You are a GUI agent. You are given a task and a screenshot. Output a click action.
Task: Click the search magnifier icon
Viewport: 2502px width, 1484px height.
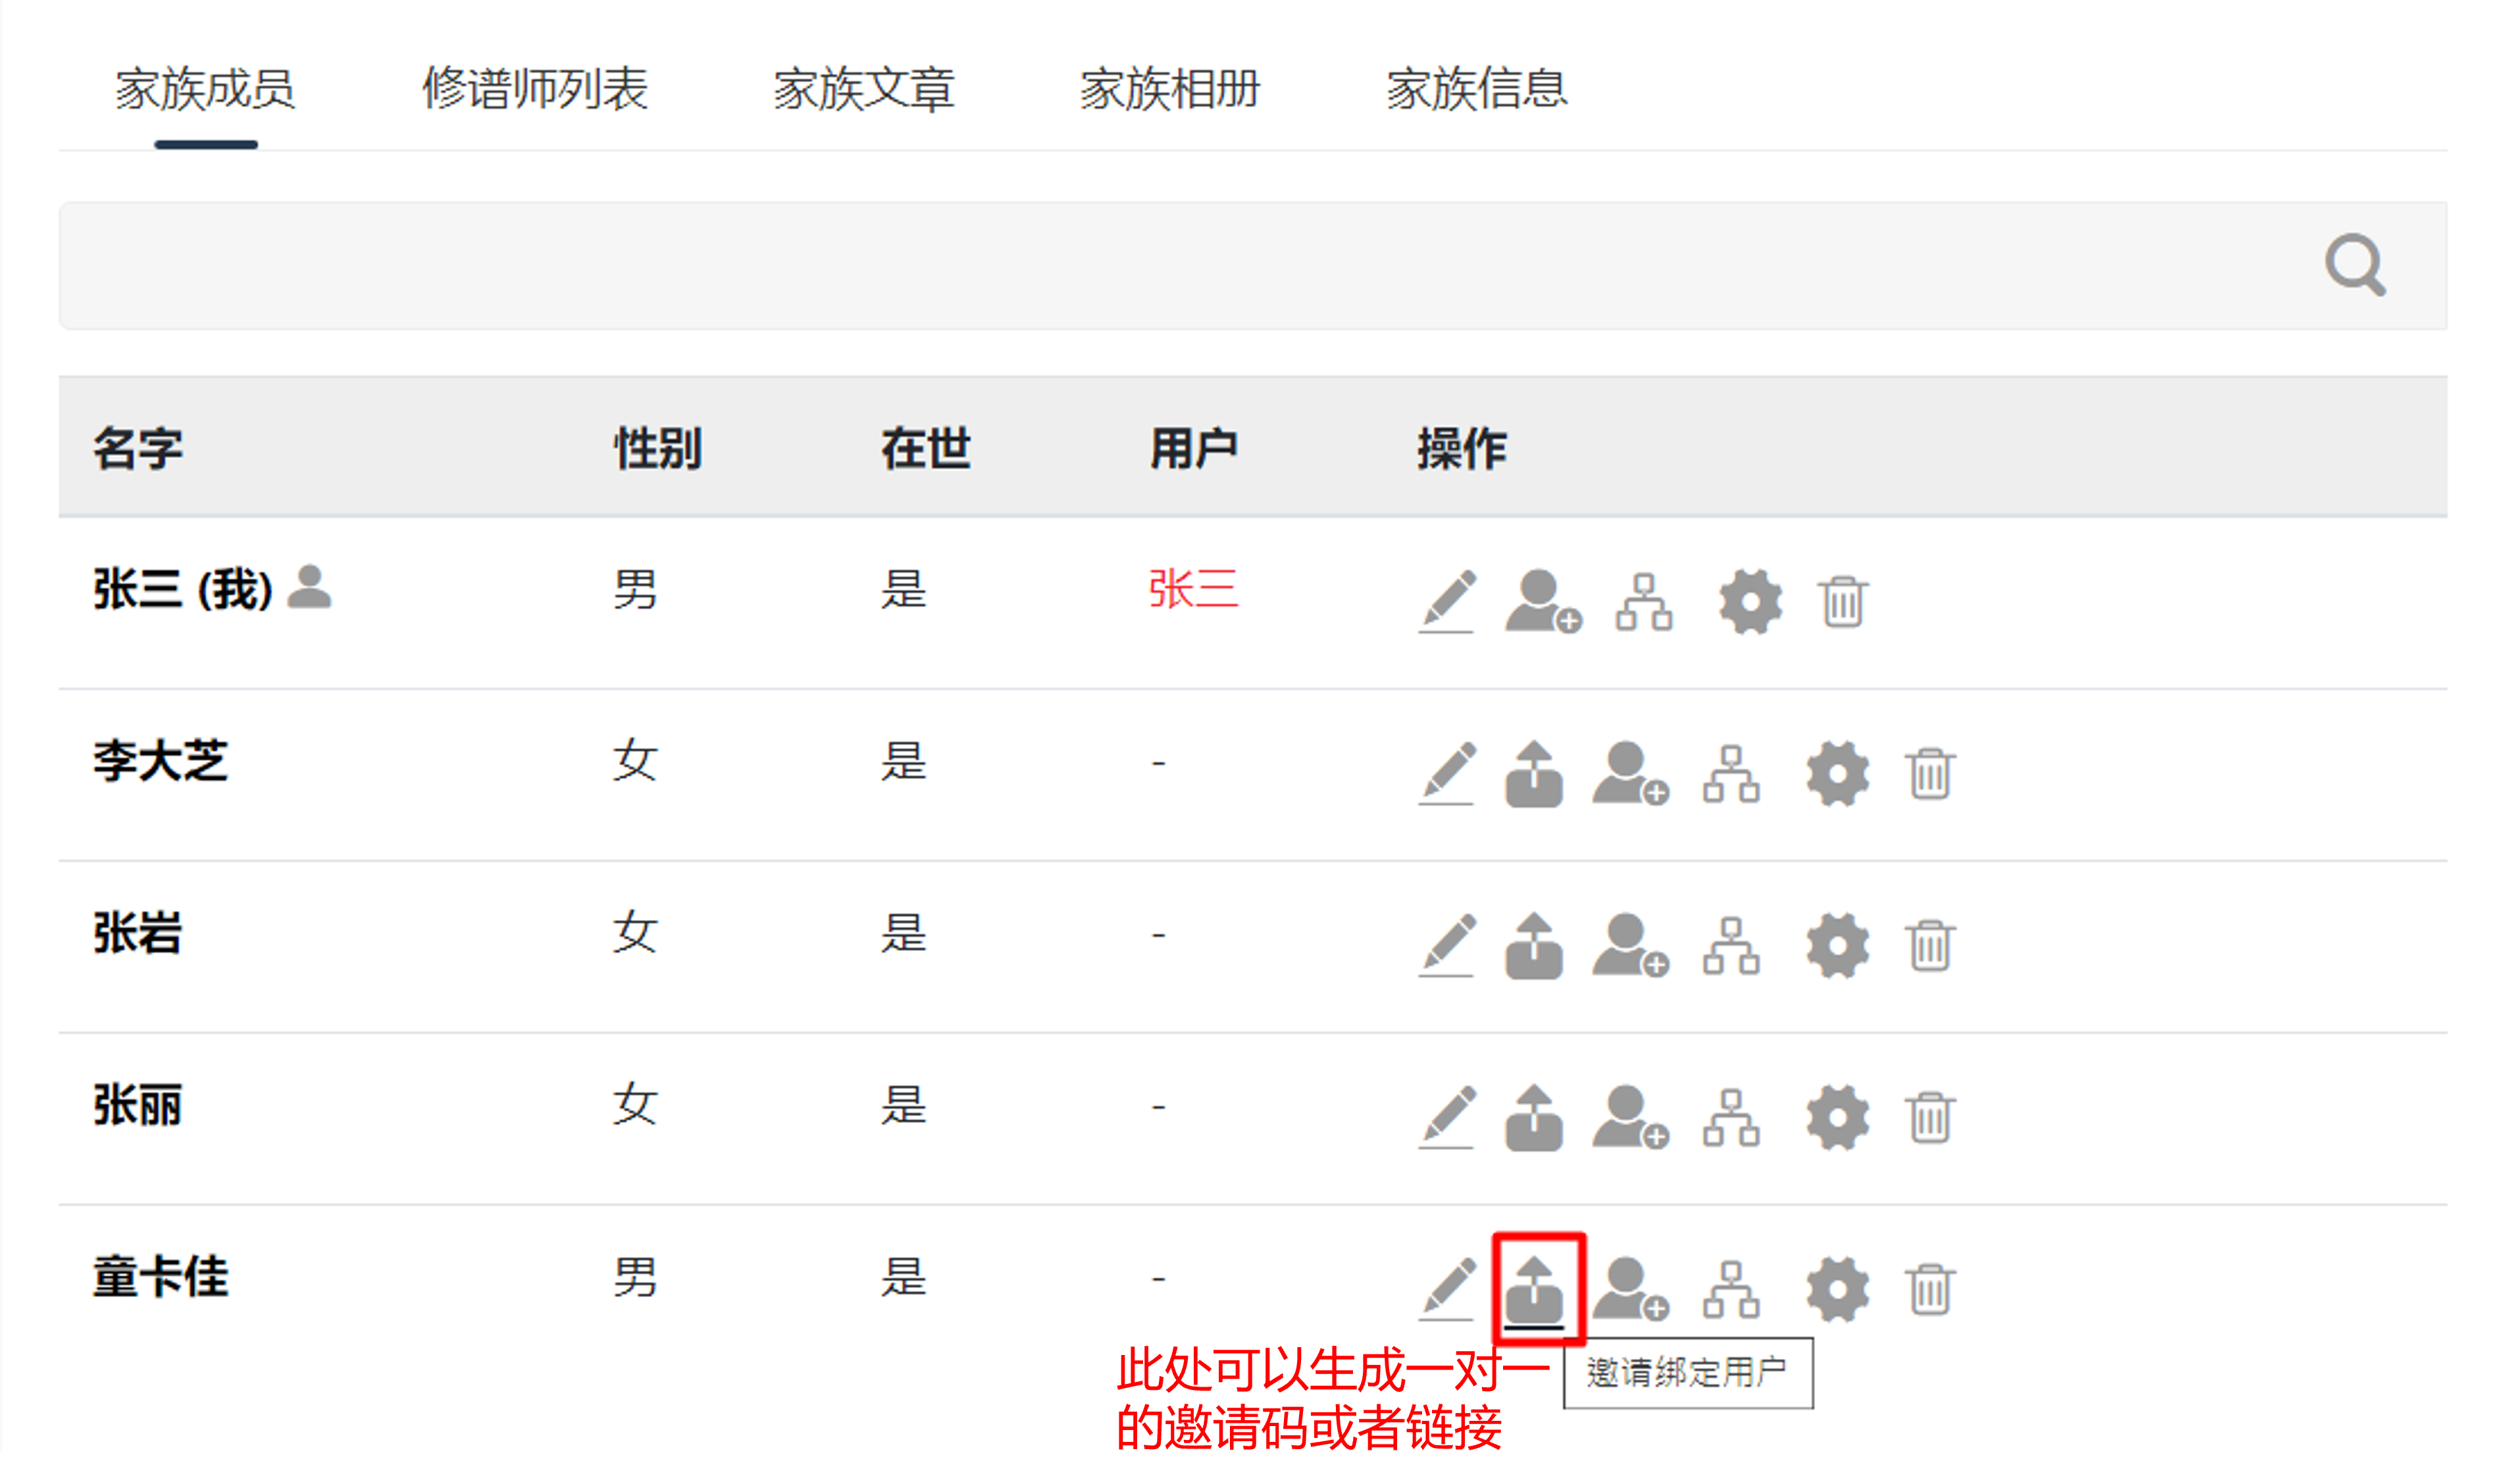click(2355, 265)
